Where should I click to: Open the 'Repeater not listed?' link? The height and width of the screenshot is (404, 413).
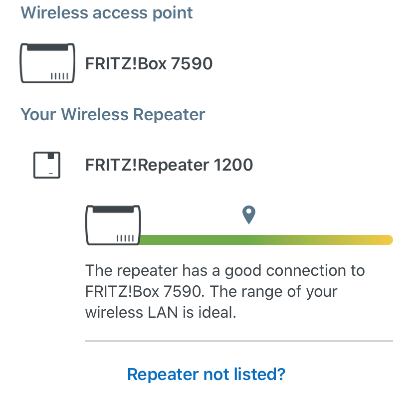click(206, 374)
